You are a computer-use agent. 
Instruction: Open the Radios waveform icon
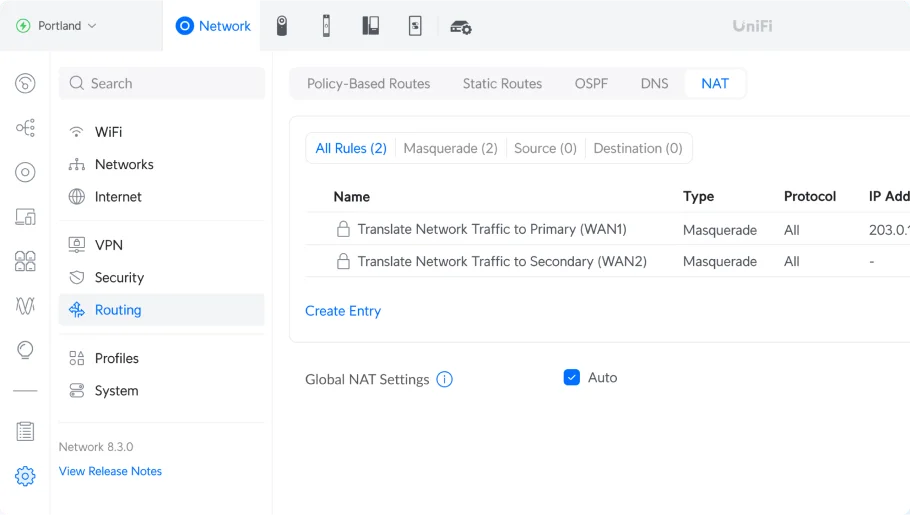coord(25,305)
